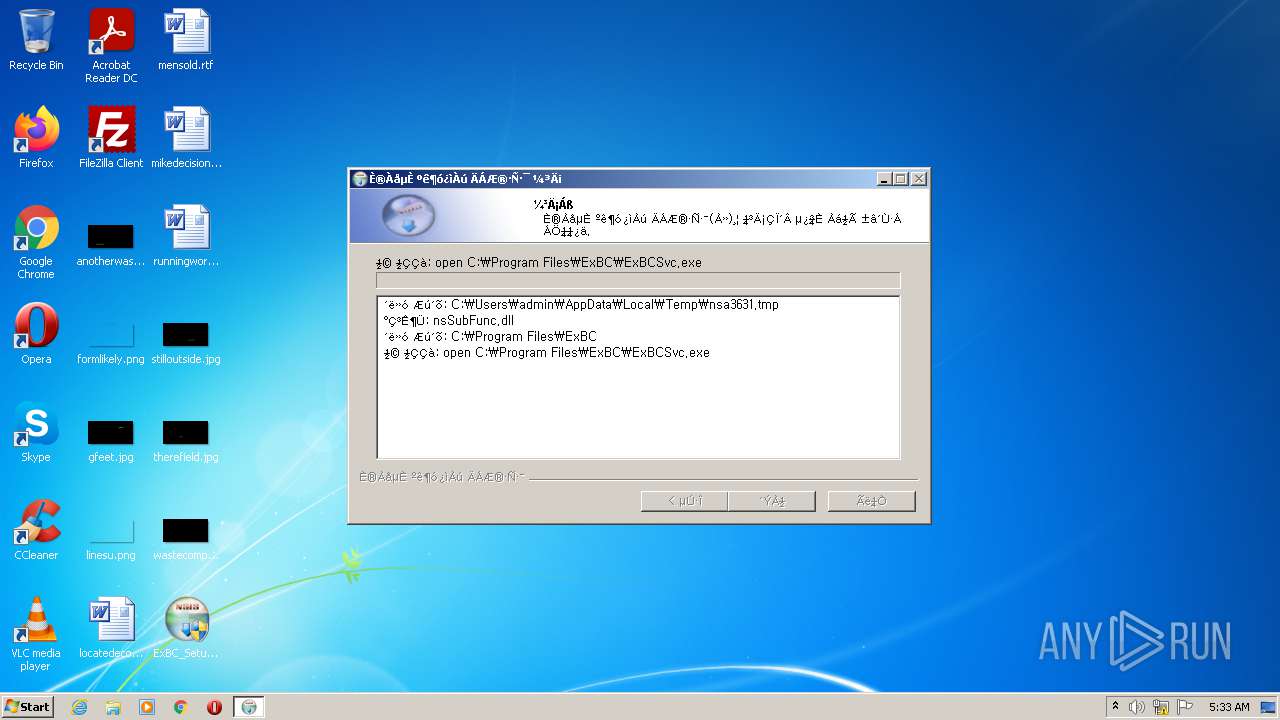Click the installer Next button
The width and height of the screenshot is (1280, 720).
click(x=772, y=501)
